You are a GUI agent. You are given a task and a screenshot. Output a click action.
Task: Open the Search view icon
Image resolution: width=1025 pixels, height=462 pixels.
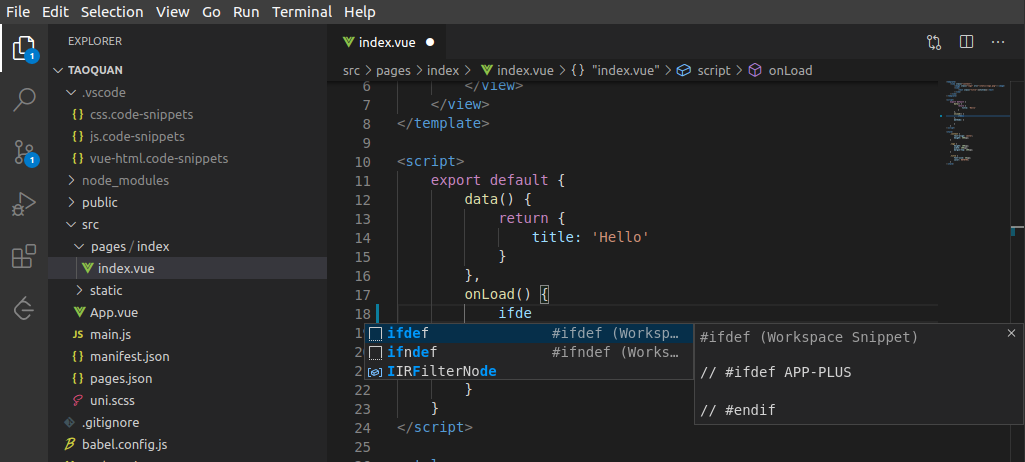[x=24, y=100]
